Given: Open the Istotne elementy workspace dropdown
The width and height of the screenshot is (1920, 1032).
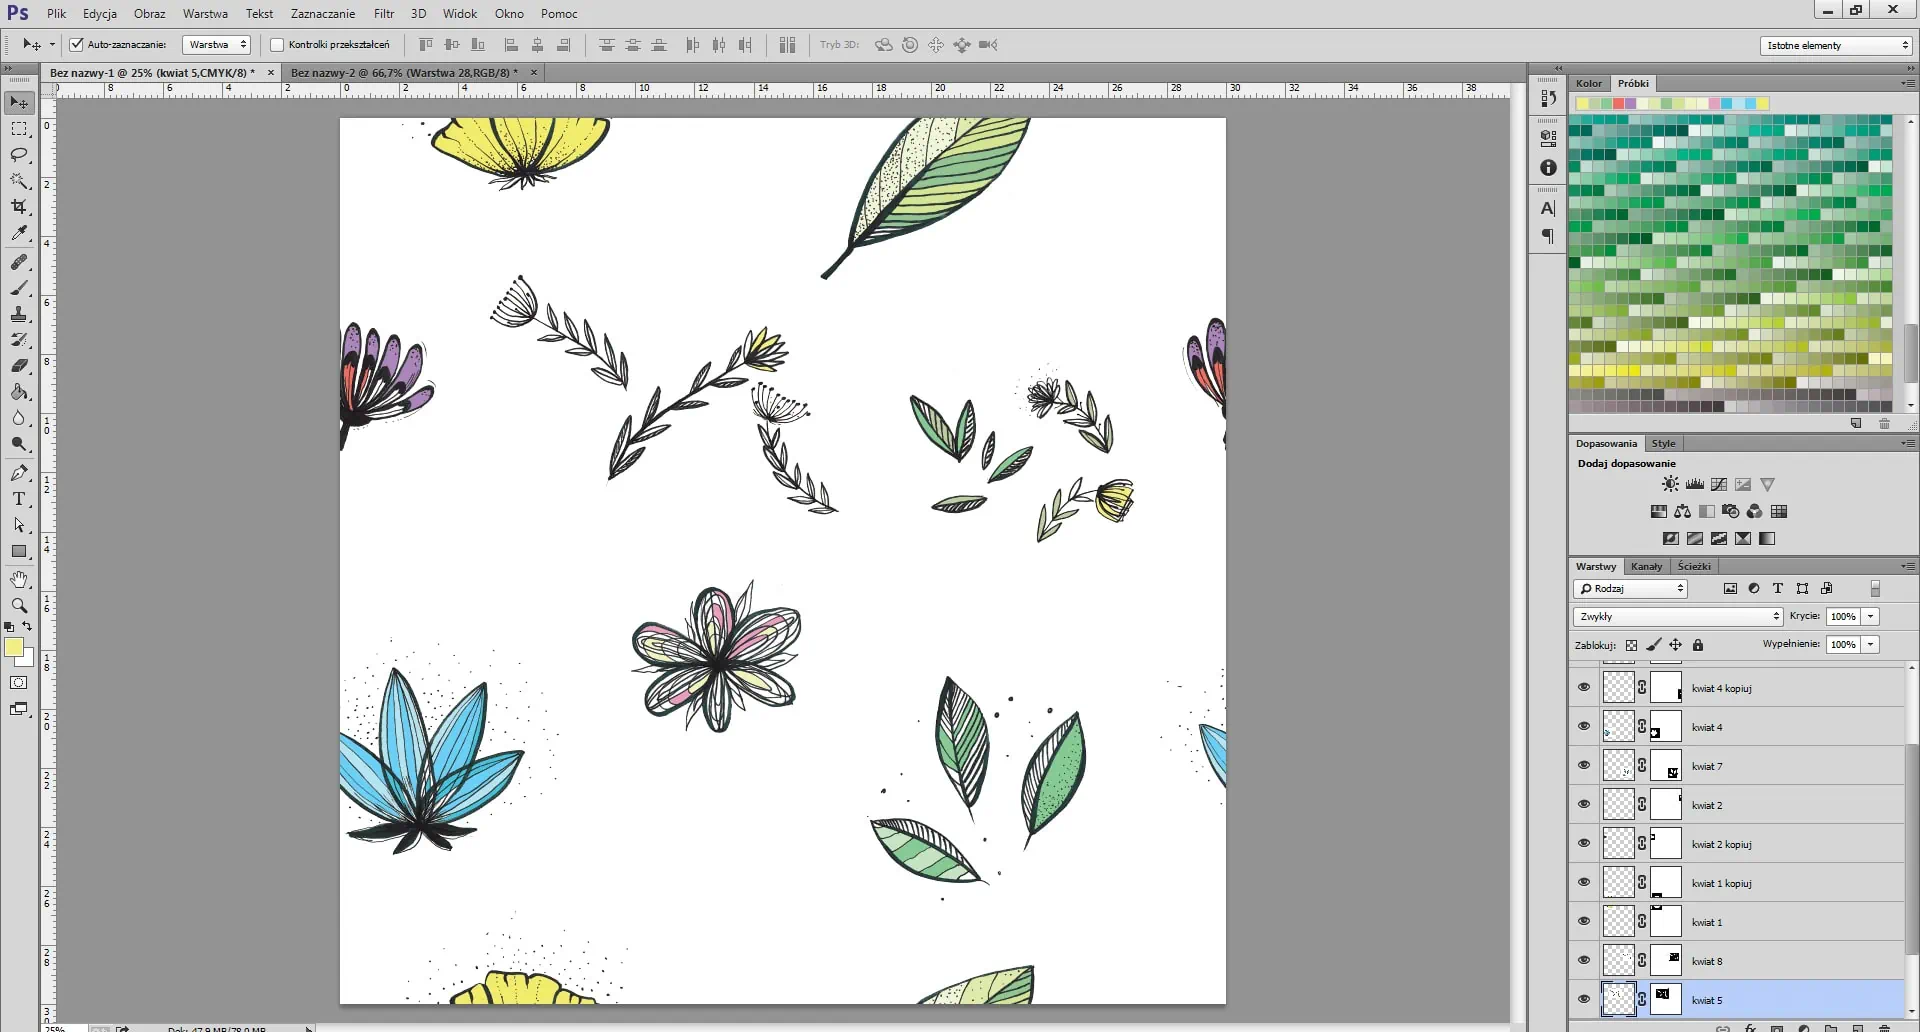Looking at the screenshot, I should coord(1836,45).
